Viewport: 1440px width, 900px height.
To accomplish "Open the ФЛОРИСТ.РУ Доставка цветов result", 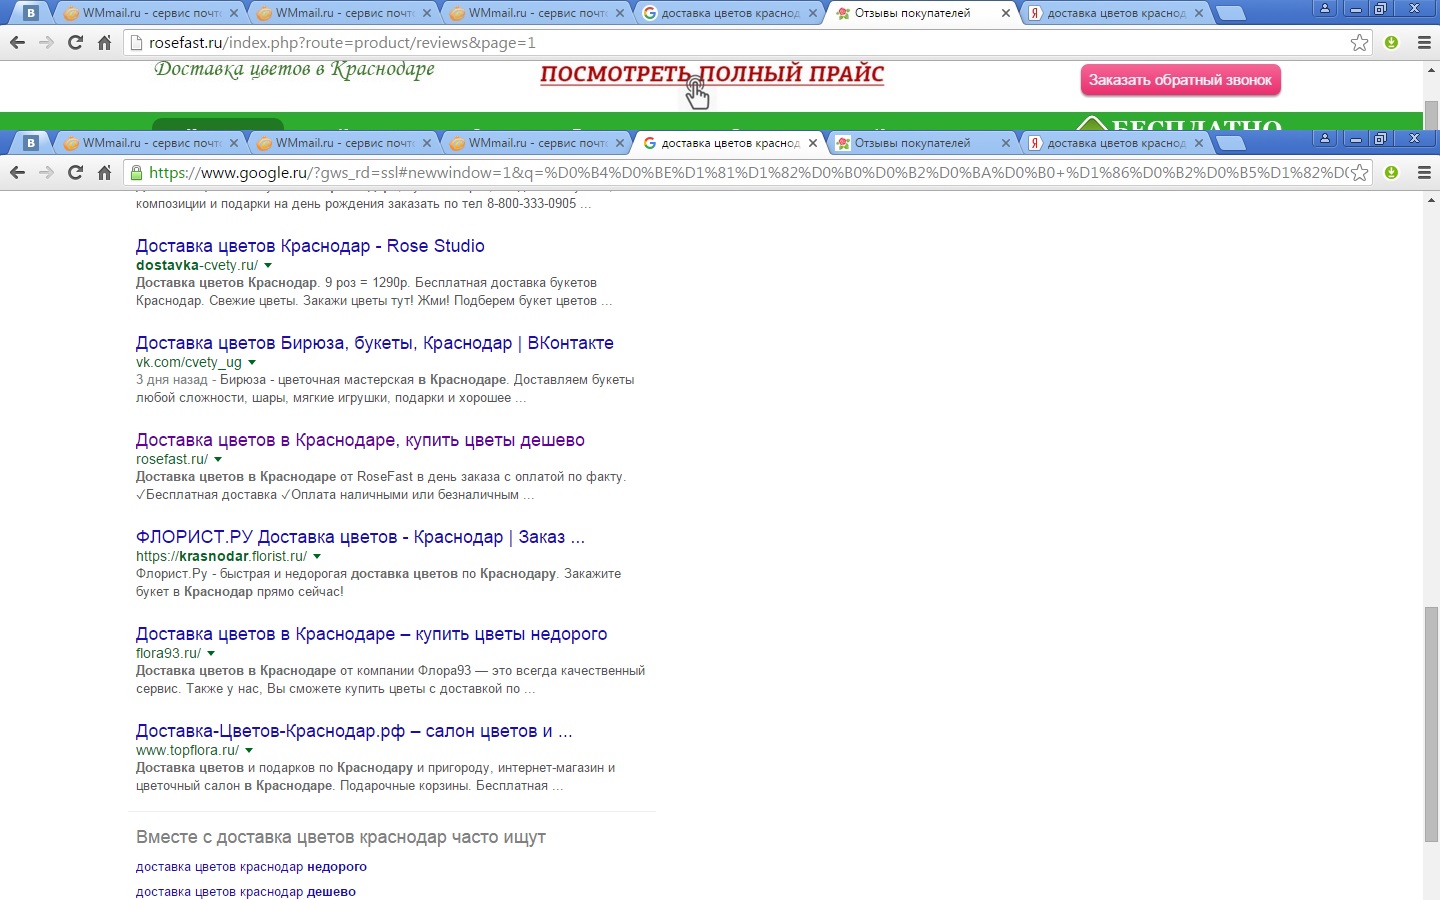I will coord(360,537).
